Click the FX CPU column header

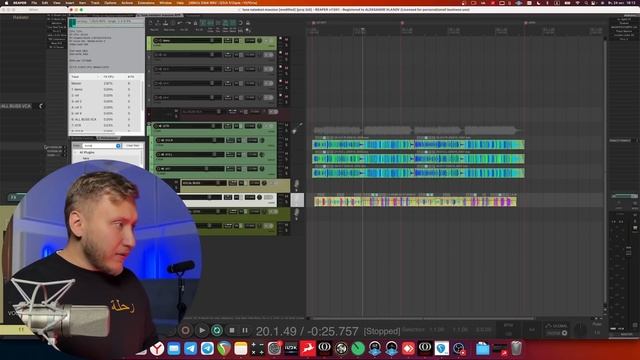(x=109, y=76)
